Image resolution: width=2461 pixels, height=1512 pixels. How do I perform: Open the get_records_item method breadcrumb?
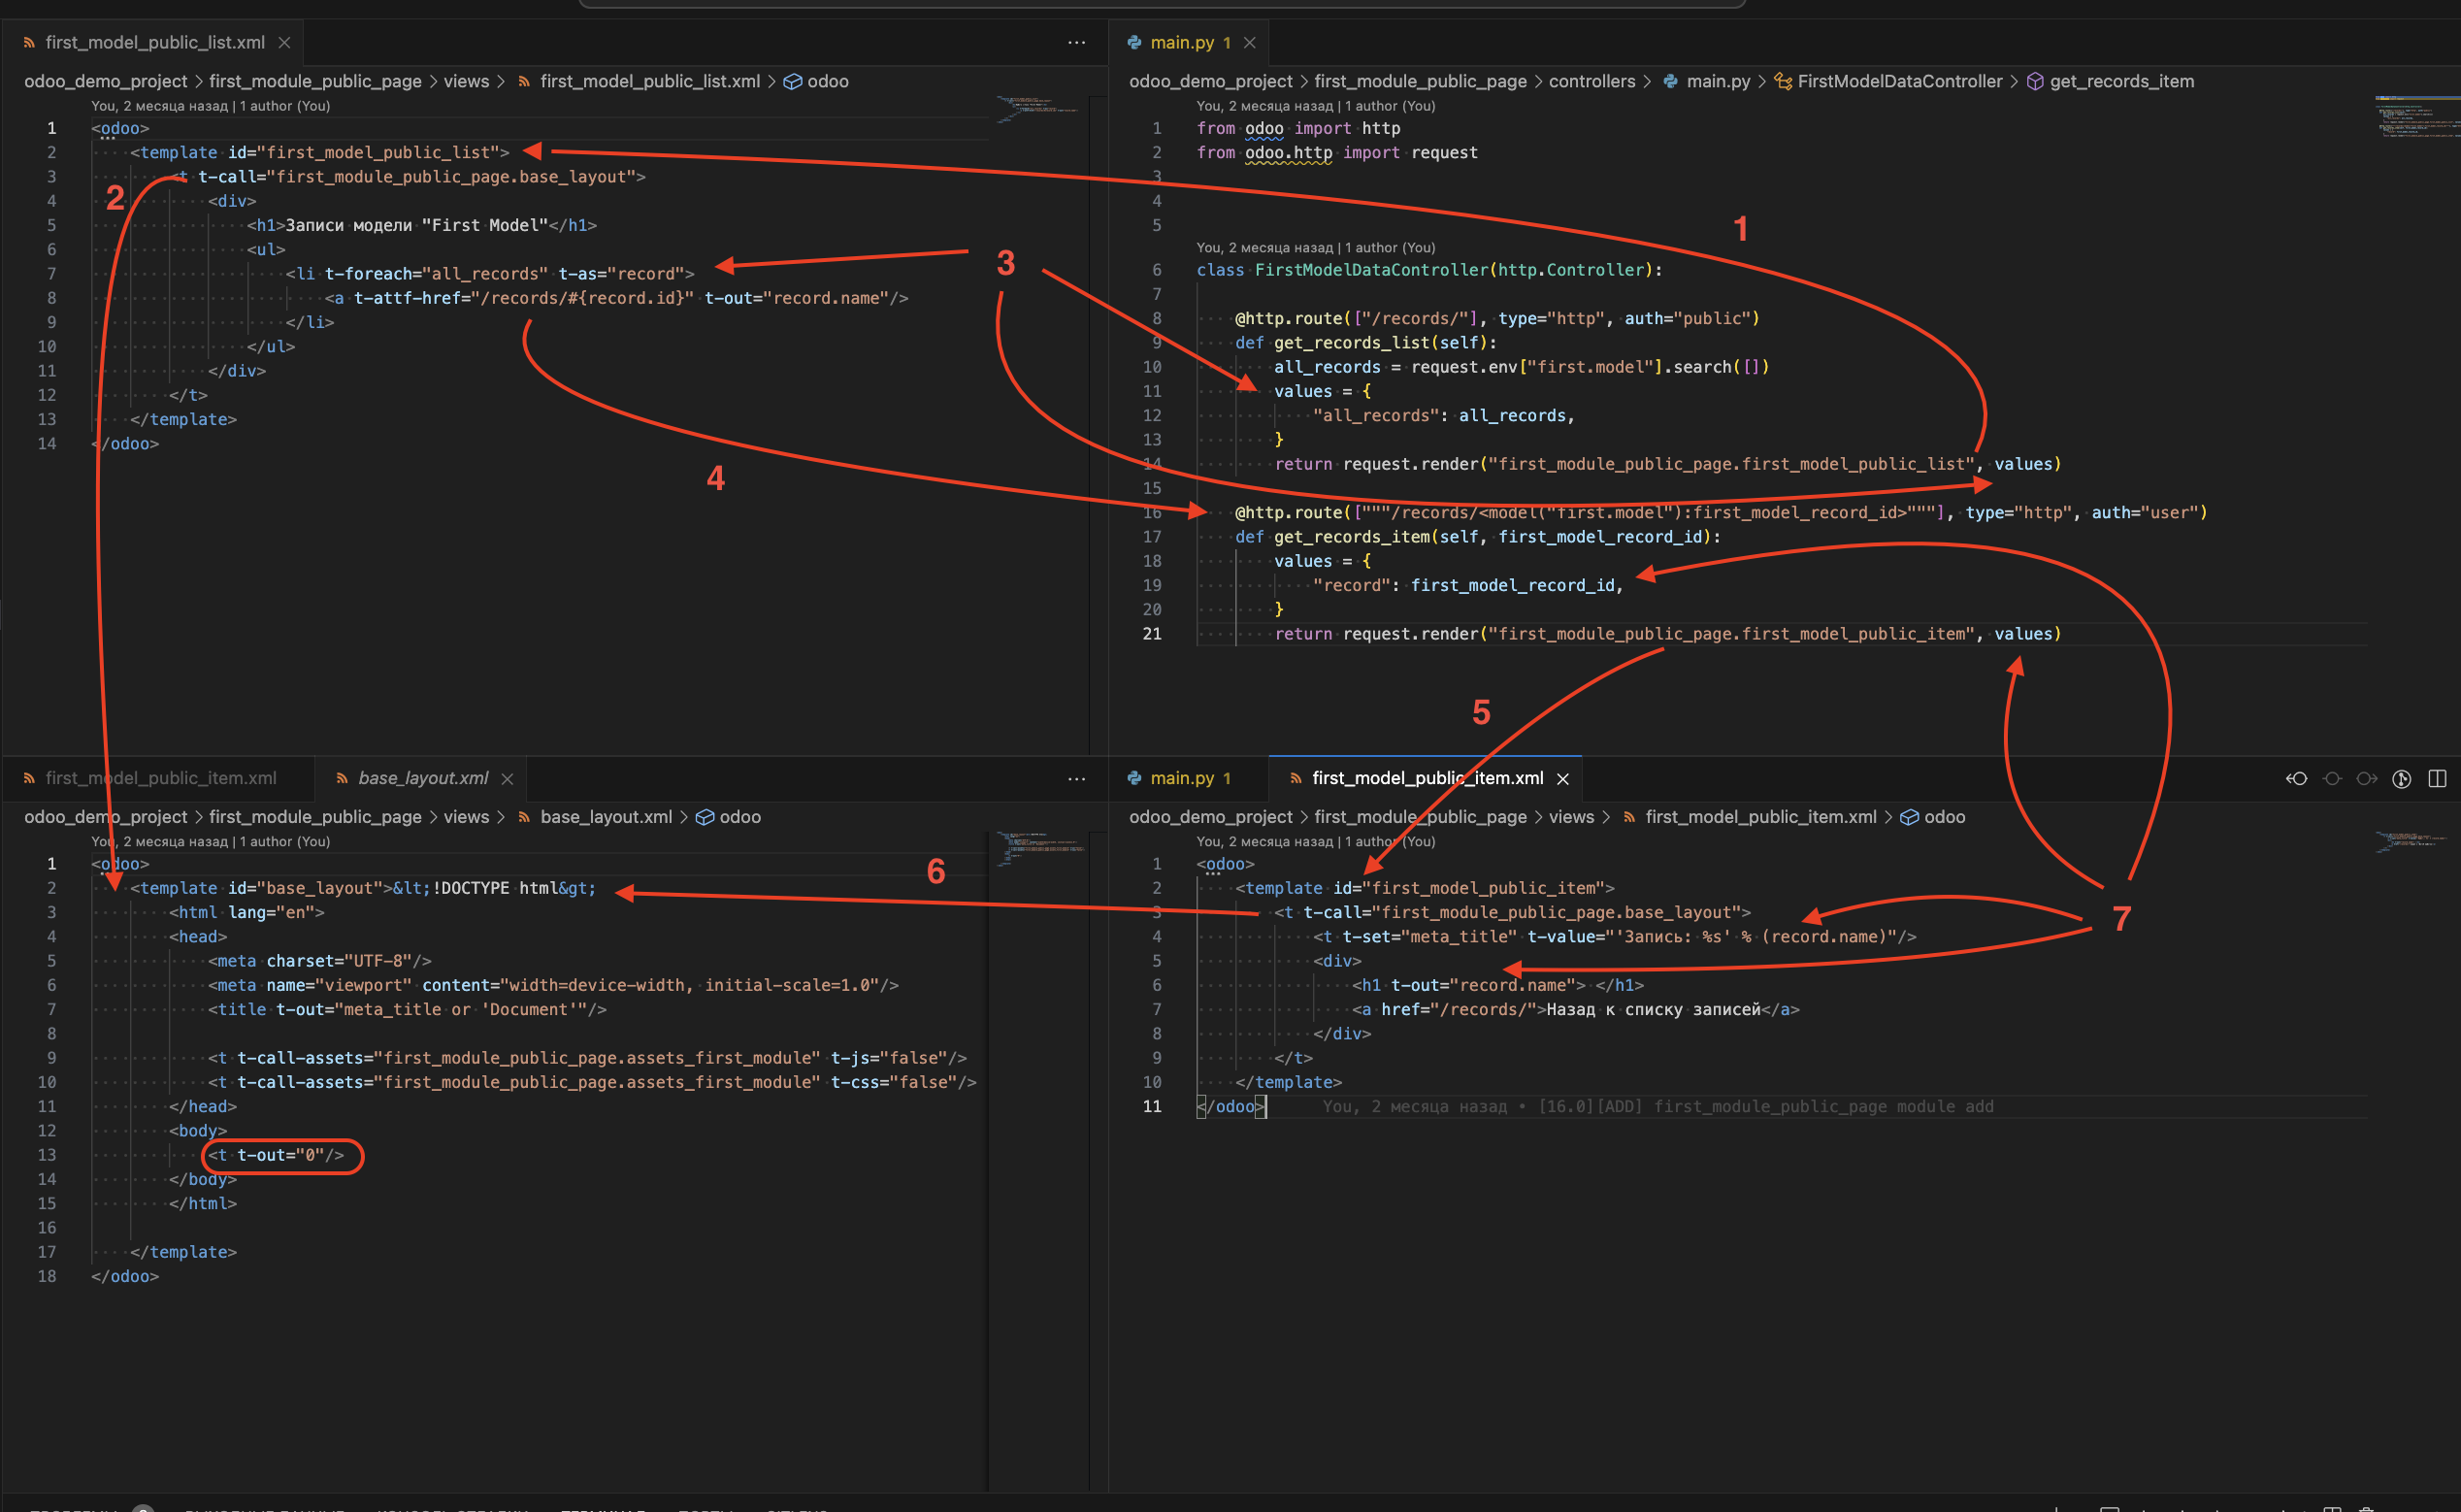click(2121, 81)
